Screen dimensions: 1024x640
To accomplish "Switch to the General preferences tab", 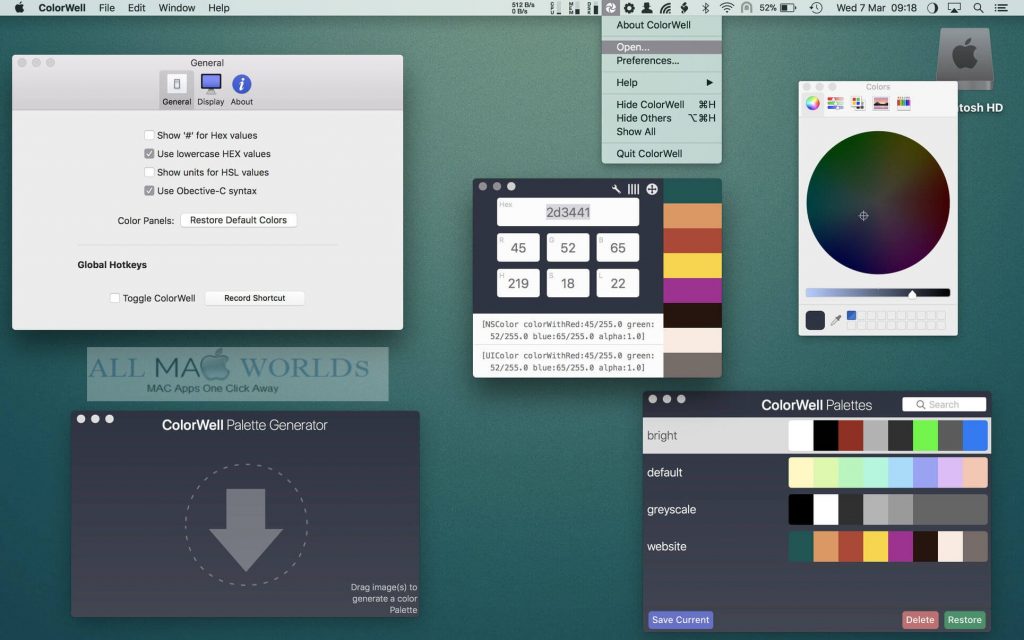I will point(177,89).
